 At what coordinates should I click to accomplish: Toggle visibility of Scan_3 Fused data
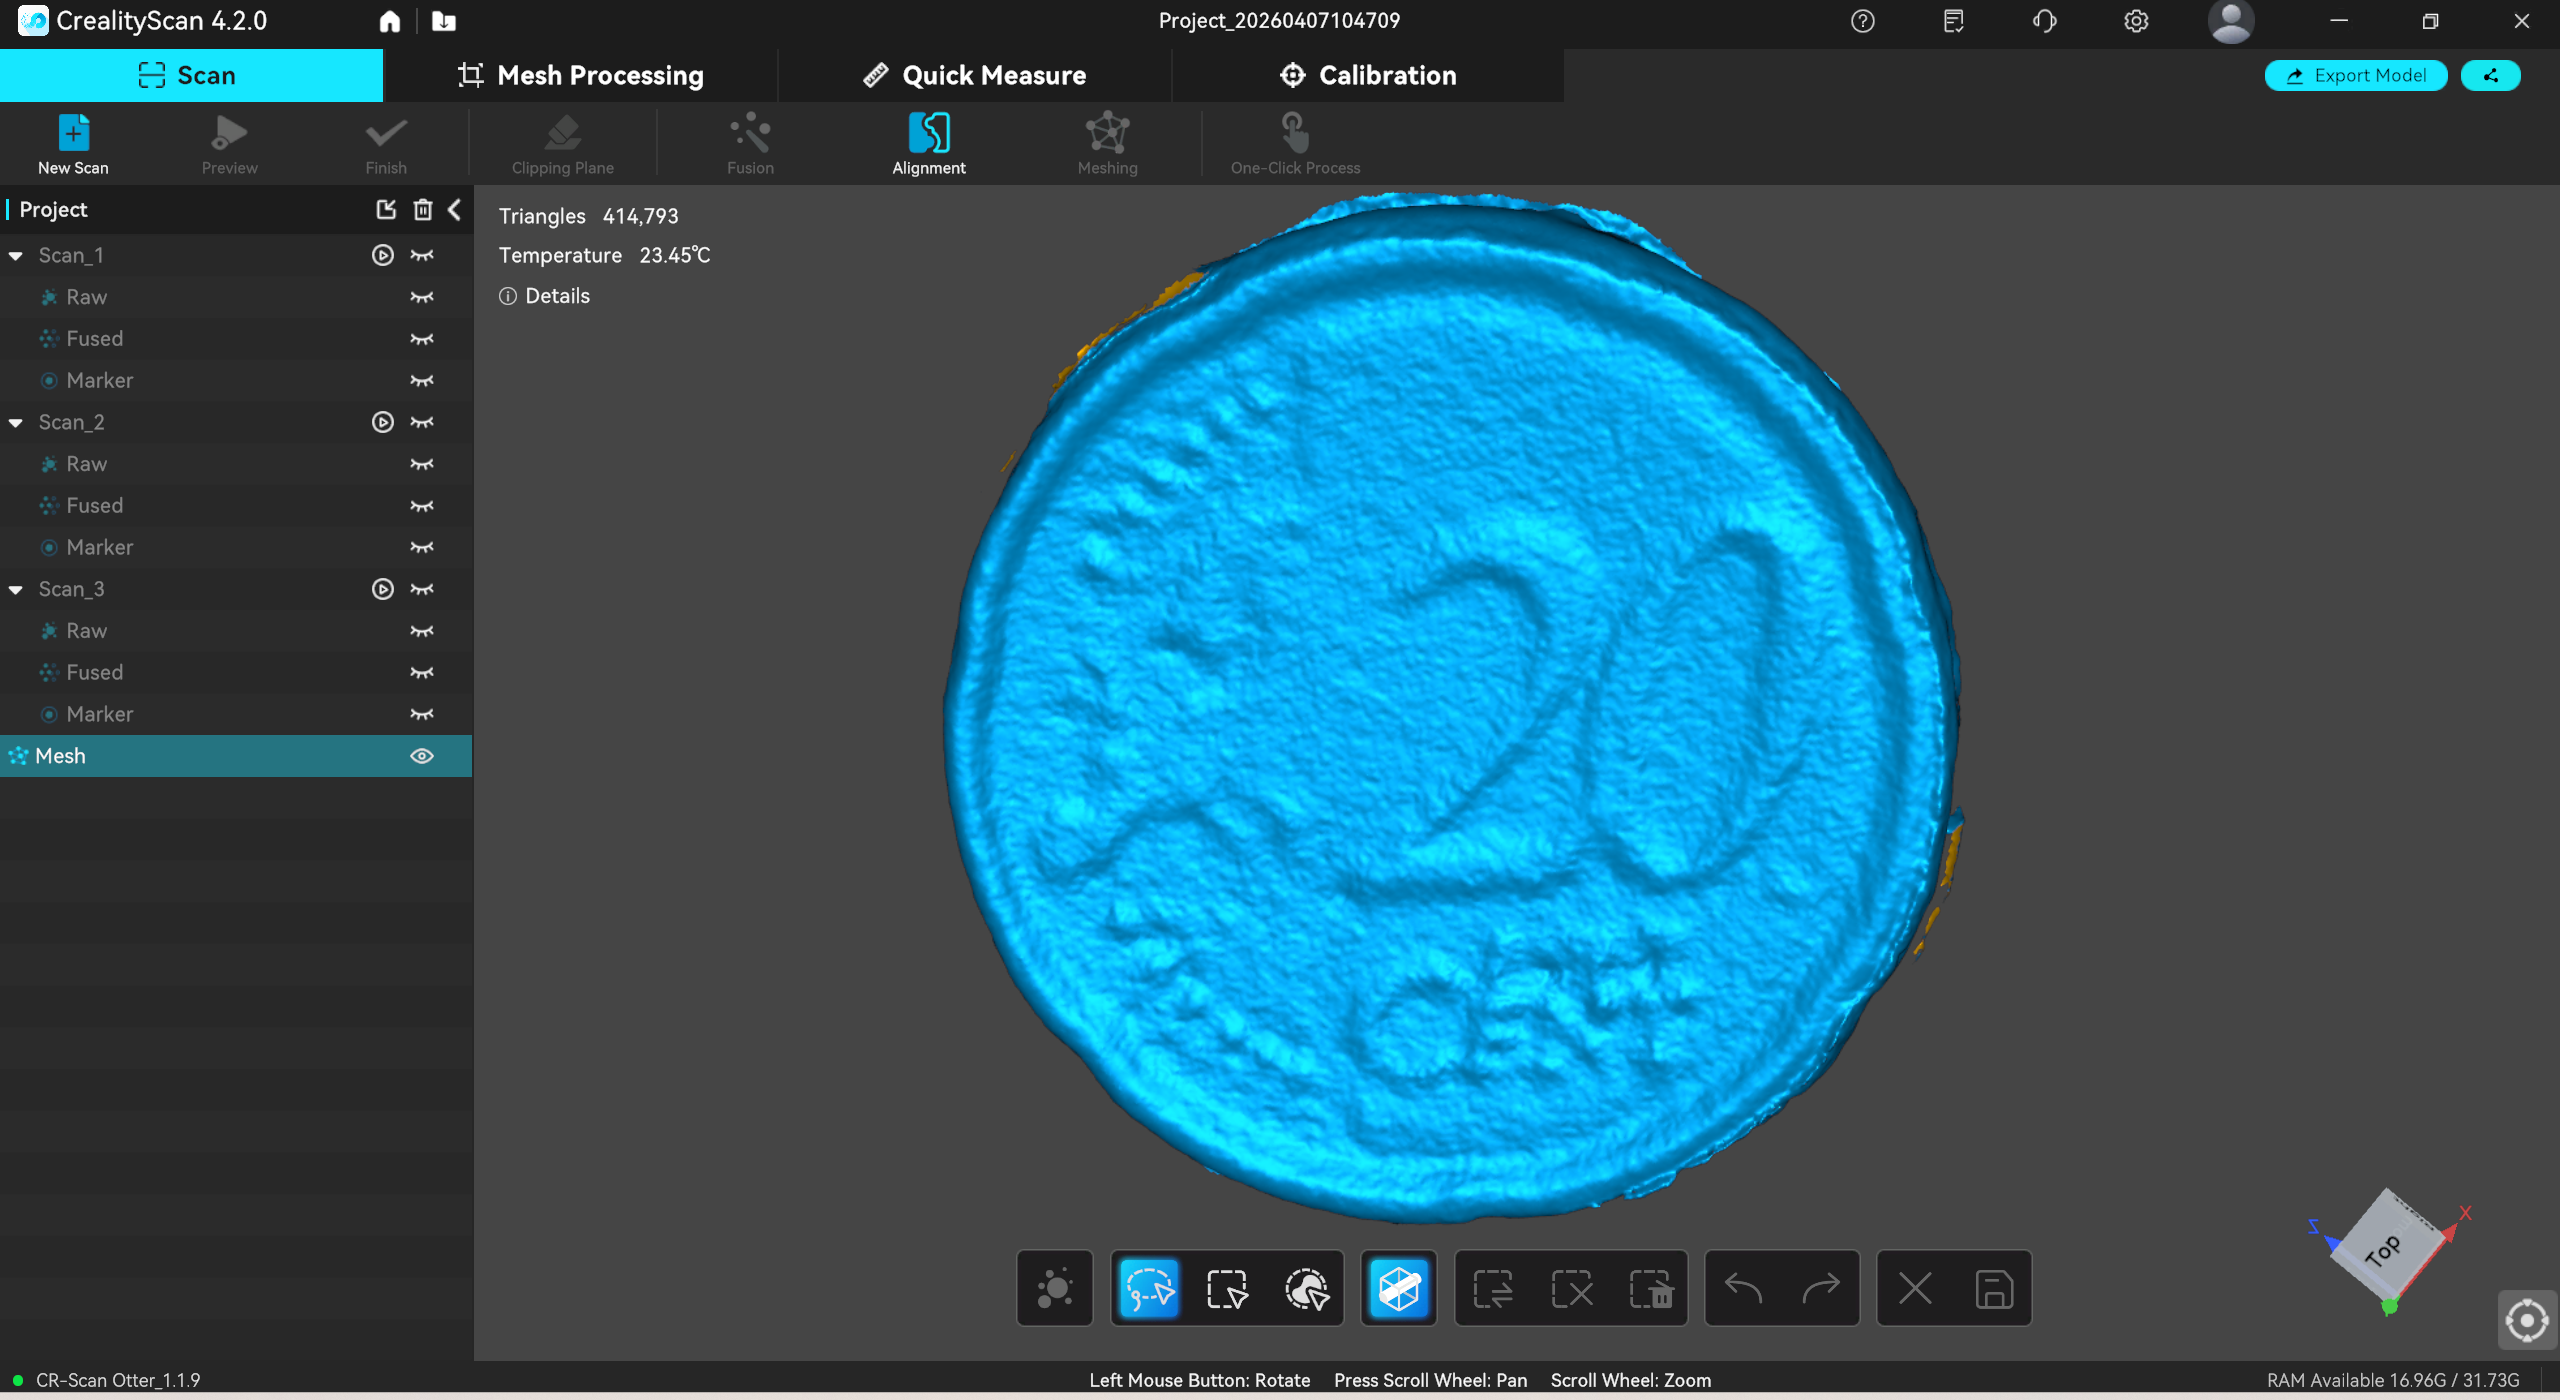[422, 673]
